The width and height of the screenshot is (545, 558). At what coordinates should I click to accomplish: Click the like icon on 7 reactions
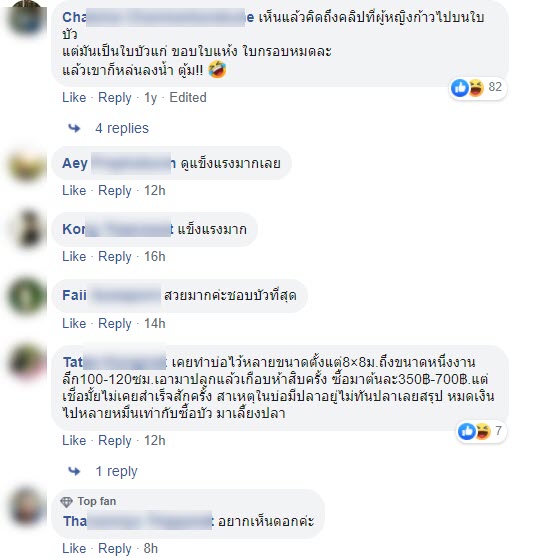pos(467,431)
